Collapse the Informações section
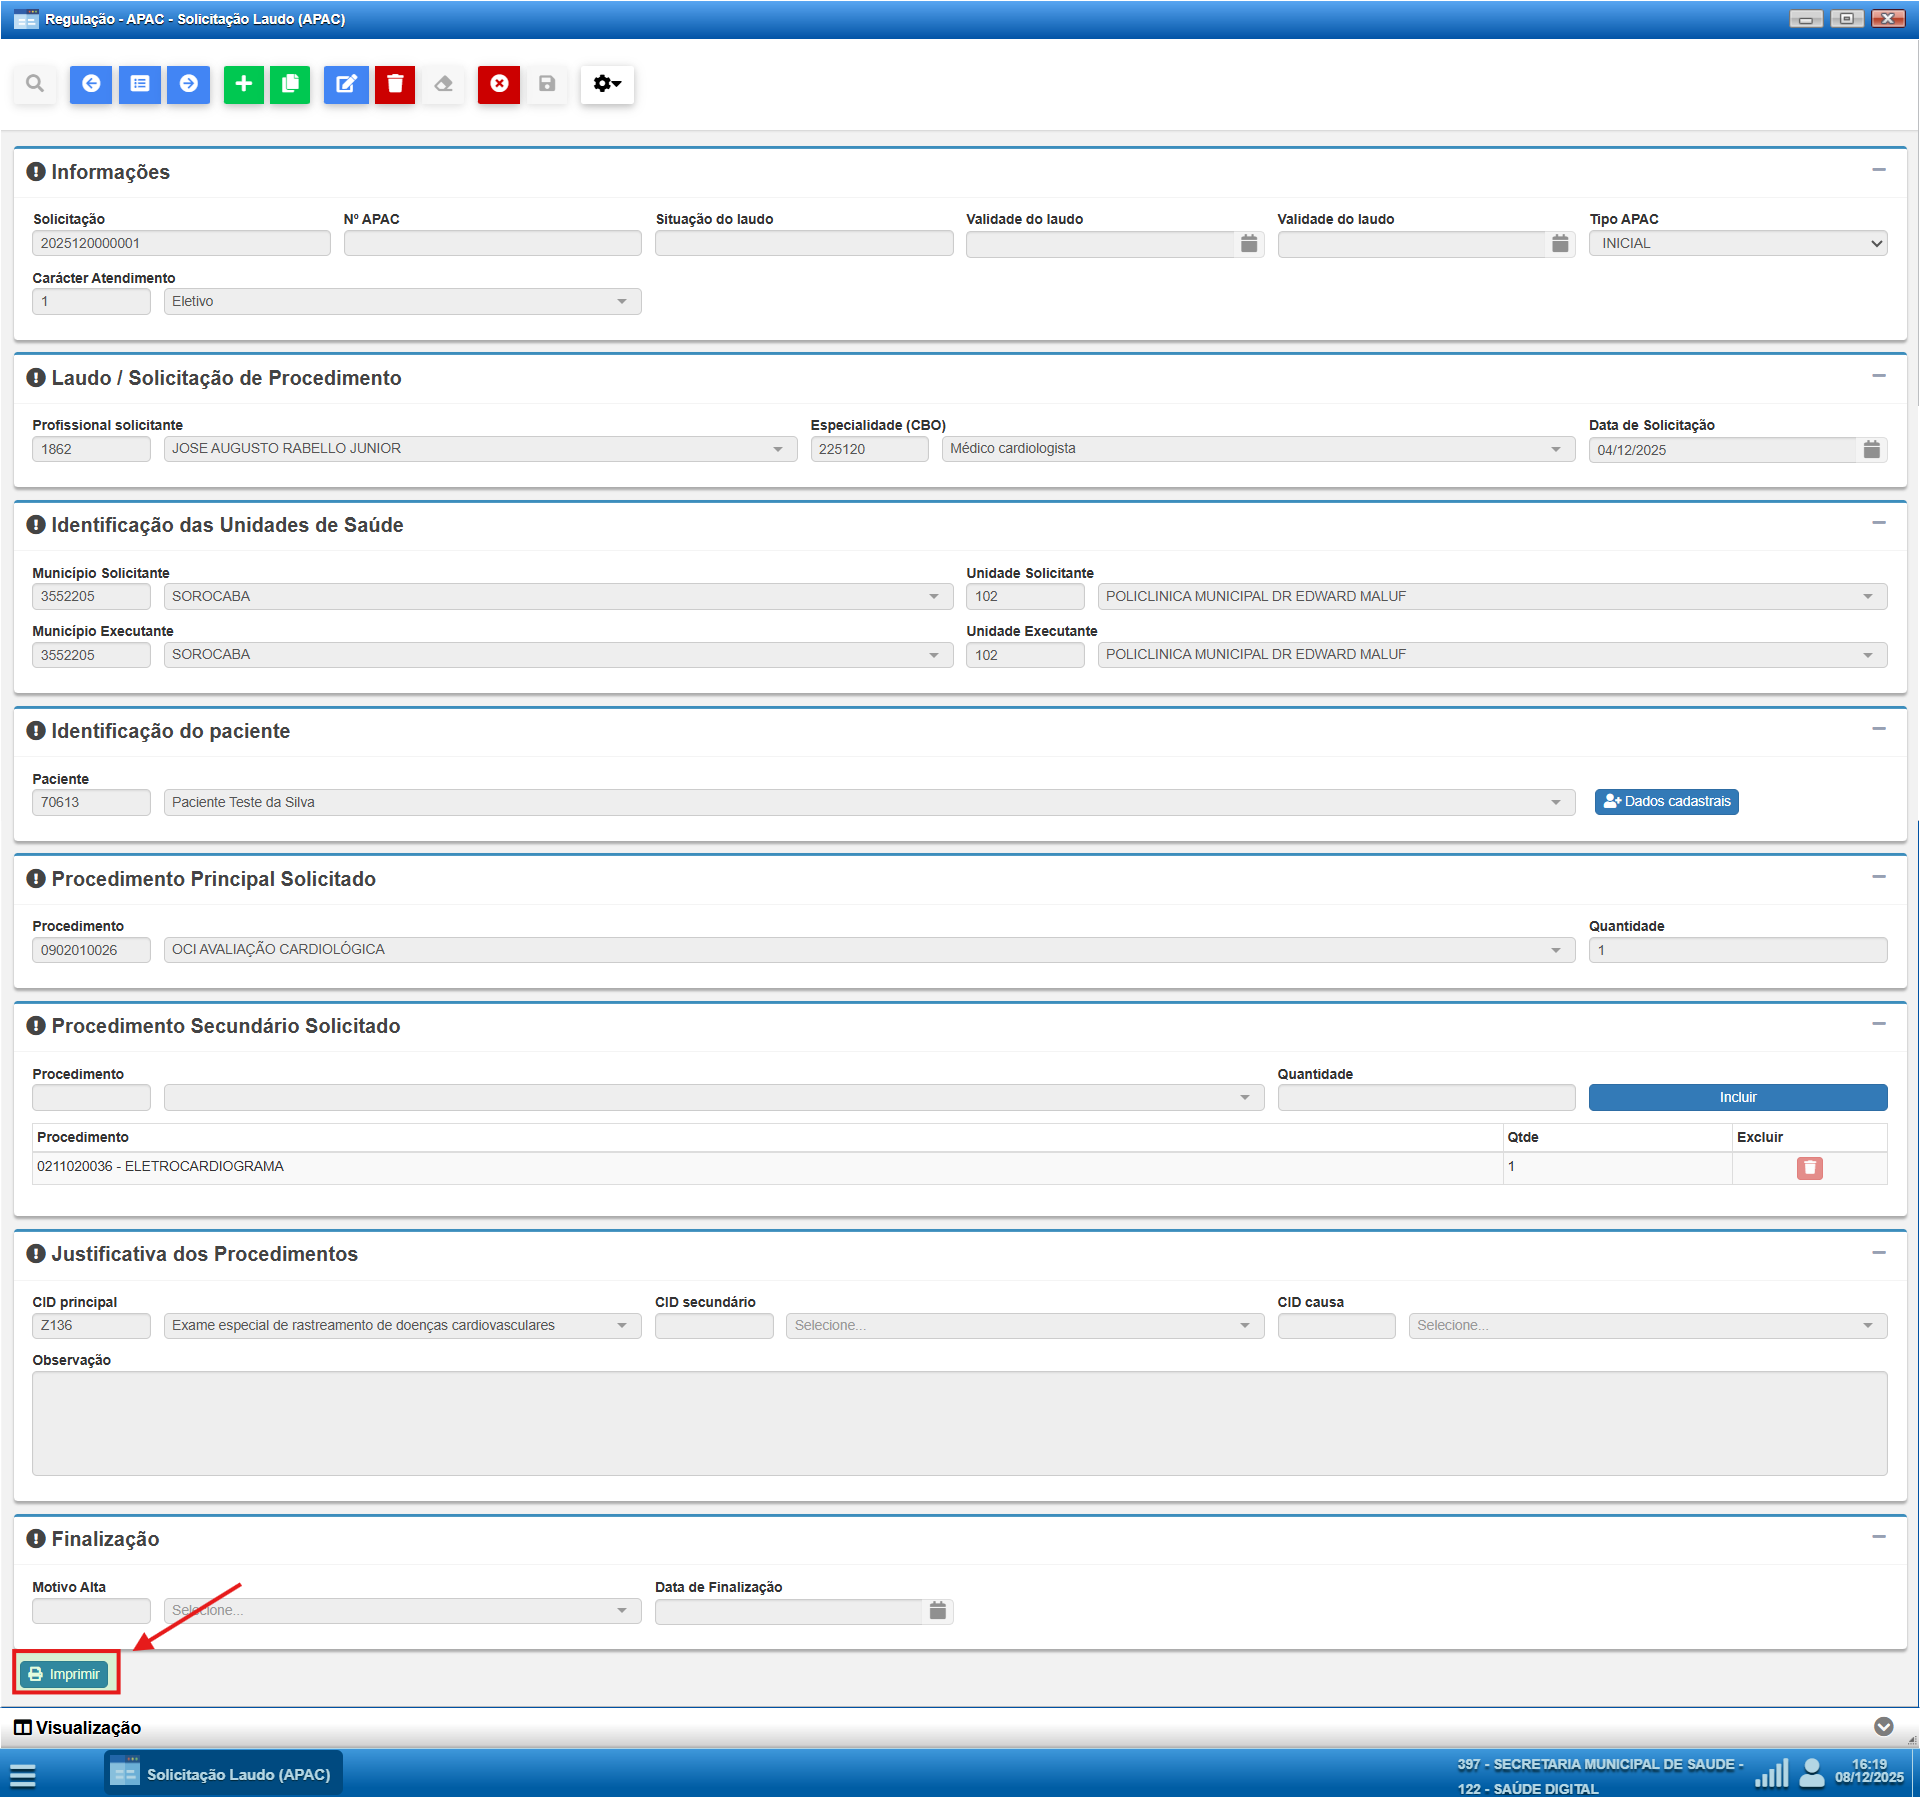This screenshot has width=1920, height=1797. [x=1879, y=170]
